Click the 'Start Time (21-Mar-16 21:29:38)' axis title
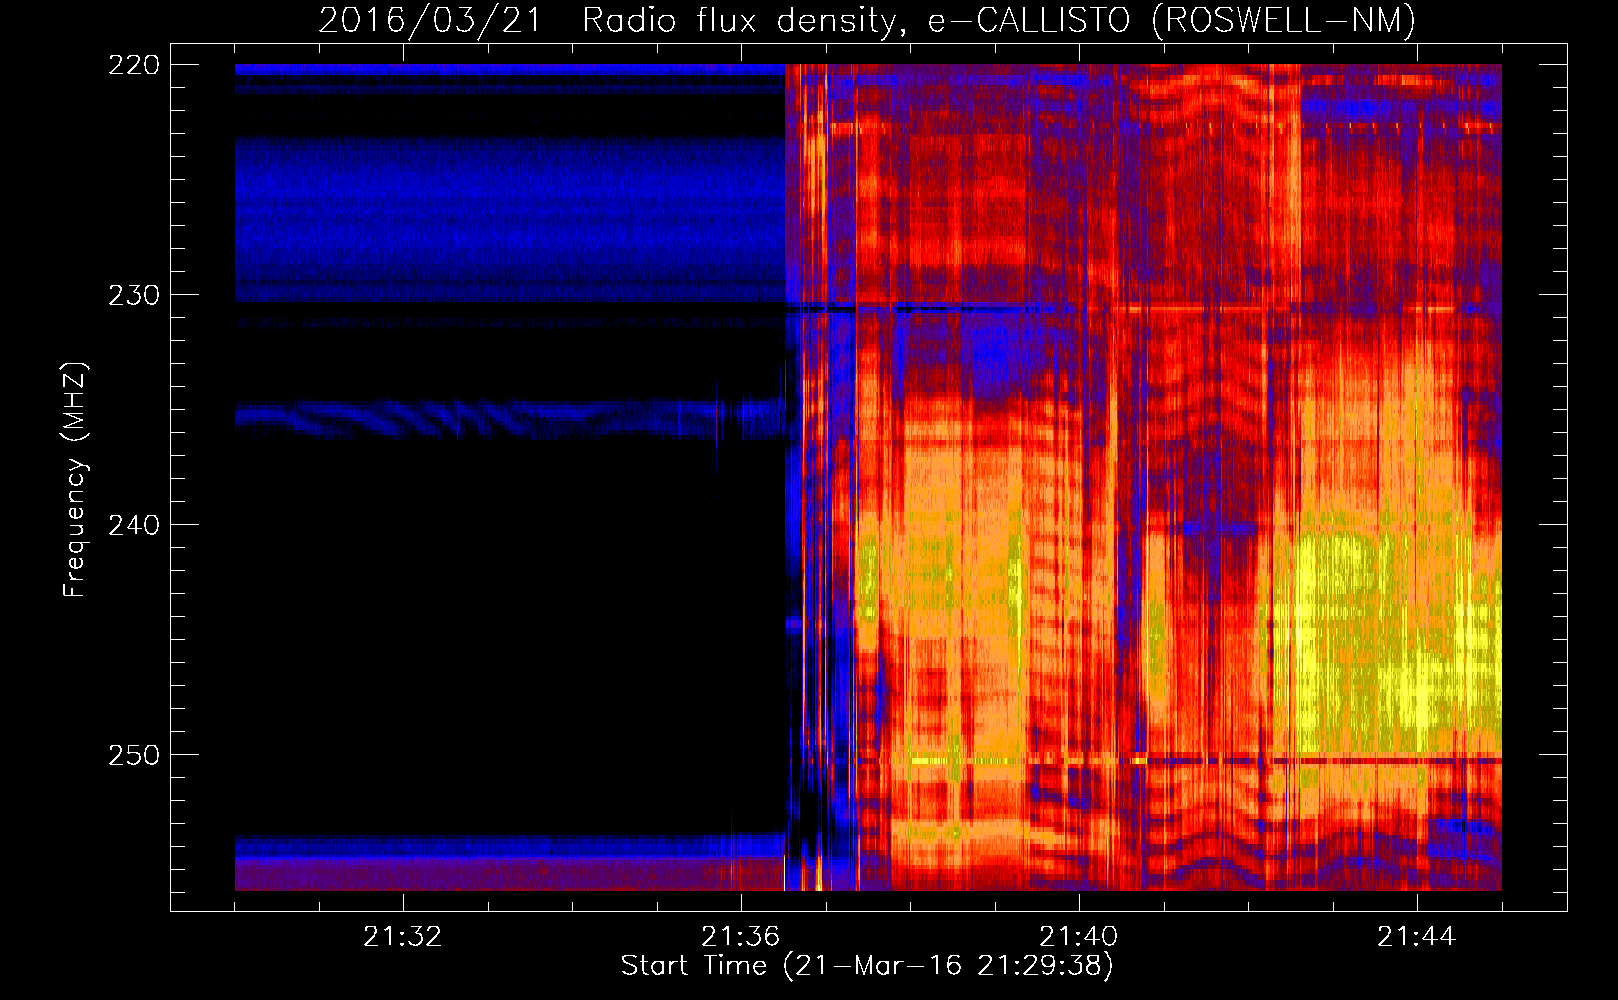The image size is (1618, 1000). coord(867,966)
